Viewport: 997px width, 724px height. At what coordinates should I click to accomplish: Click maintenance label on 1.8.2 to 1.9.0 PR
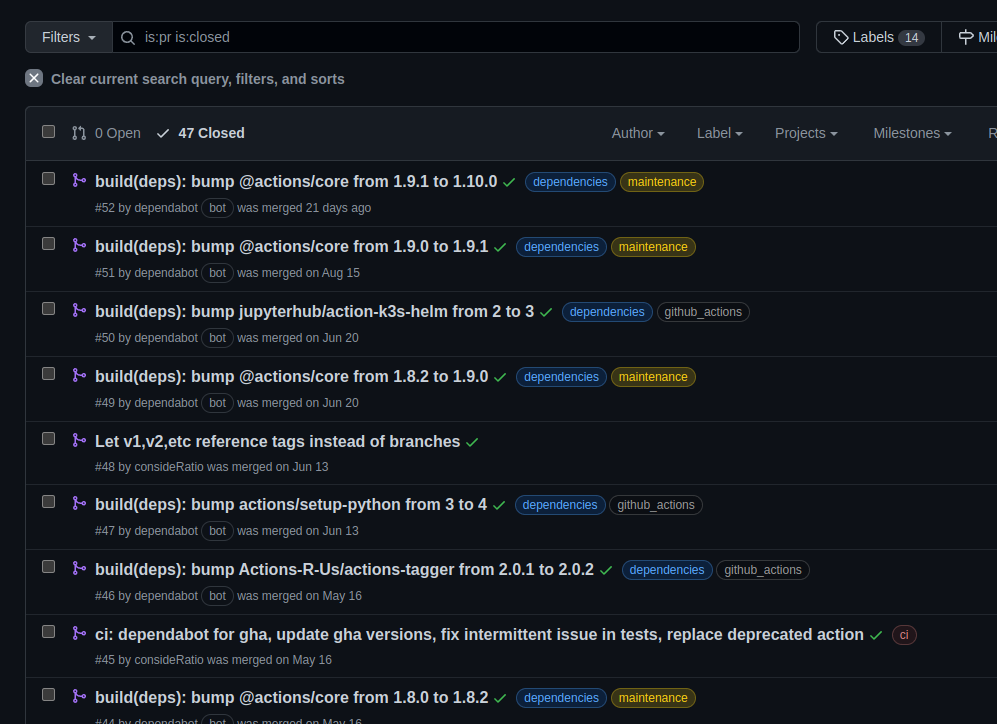(653, 377)
